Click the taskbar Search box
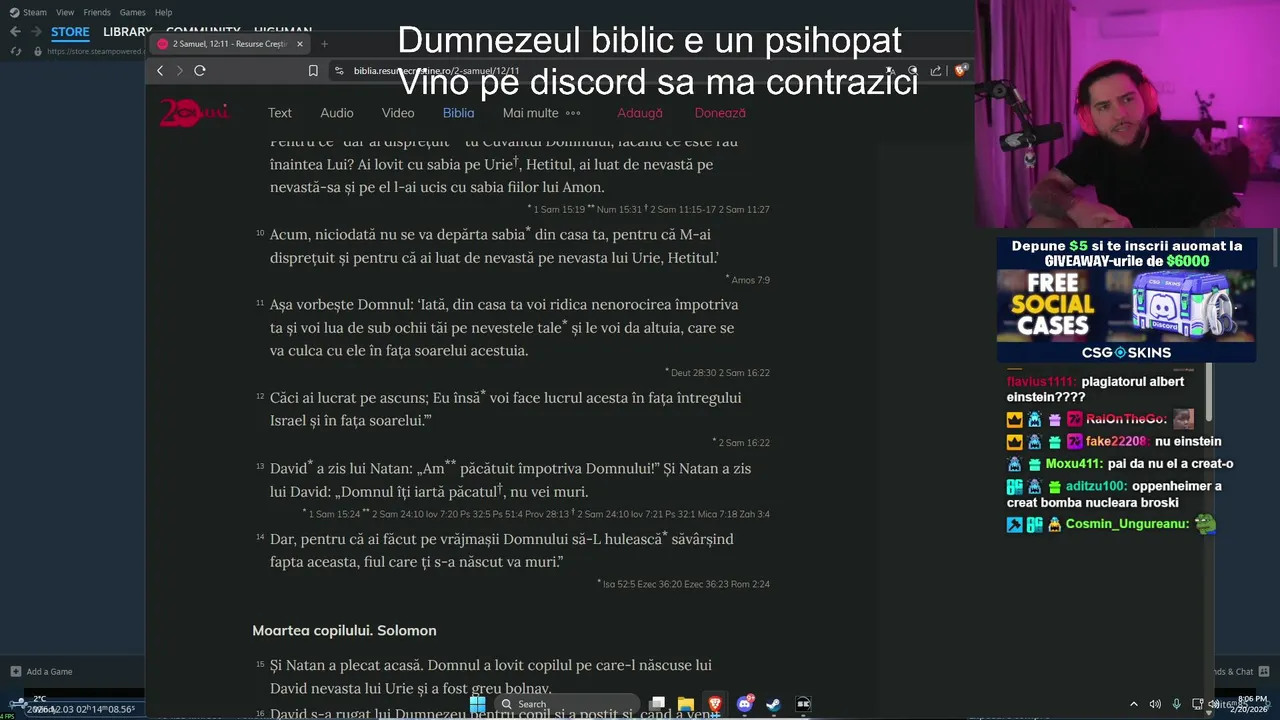The image size is (1280, 720). coord(568,704)
